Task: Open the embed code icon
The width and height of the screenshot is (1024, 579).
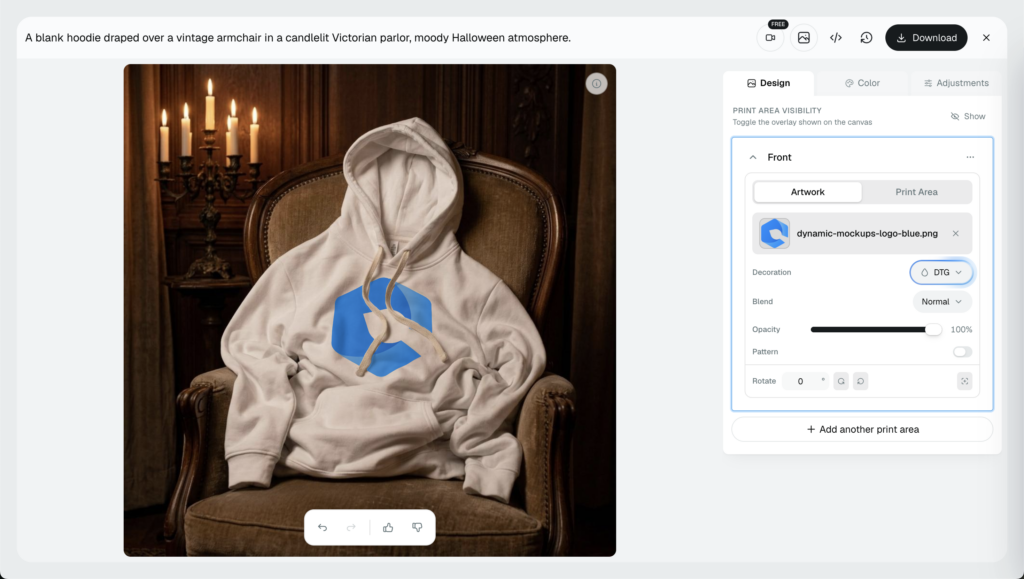Action: (x=835, y=38)
